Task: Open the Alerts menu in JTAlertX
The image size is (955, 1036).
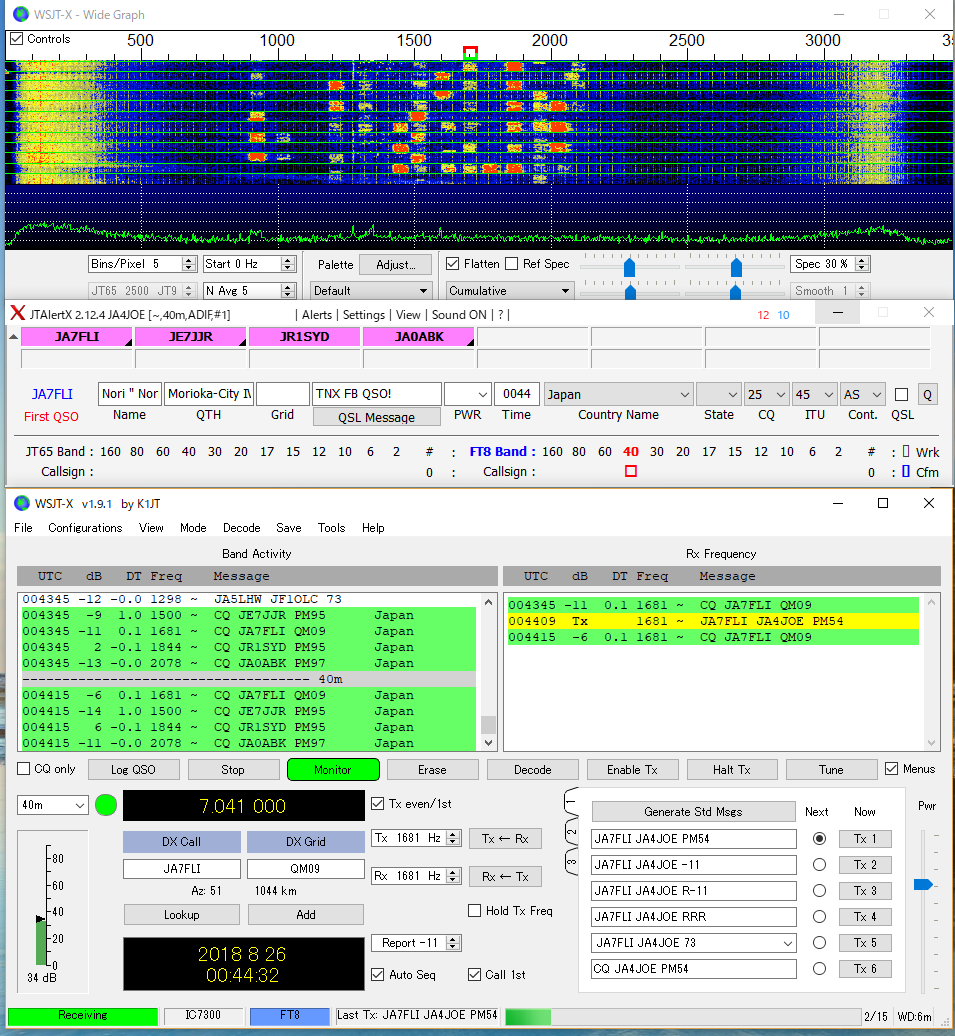Action: (x=317, y=315)
